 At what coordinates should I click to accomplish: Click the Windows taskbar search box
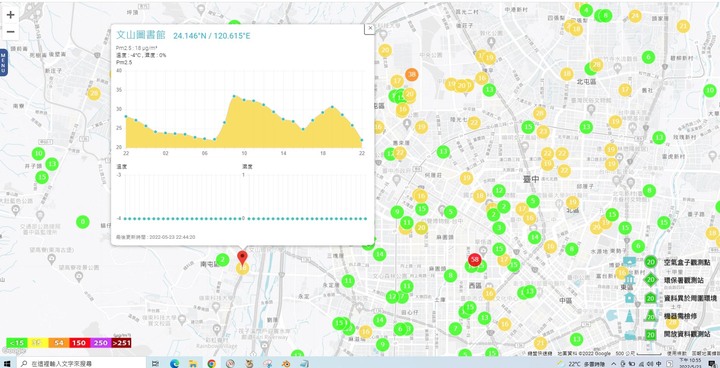click(83, 363)
